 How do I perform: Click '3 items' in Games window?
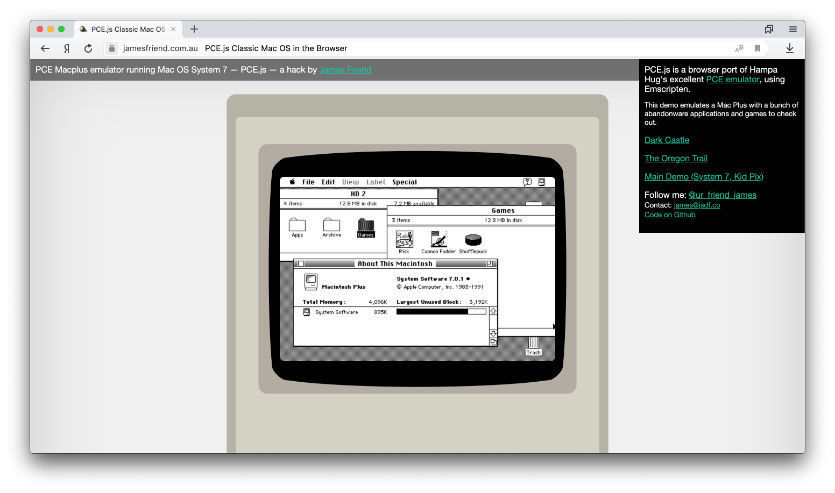(x=401, y=220)
